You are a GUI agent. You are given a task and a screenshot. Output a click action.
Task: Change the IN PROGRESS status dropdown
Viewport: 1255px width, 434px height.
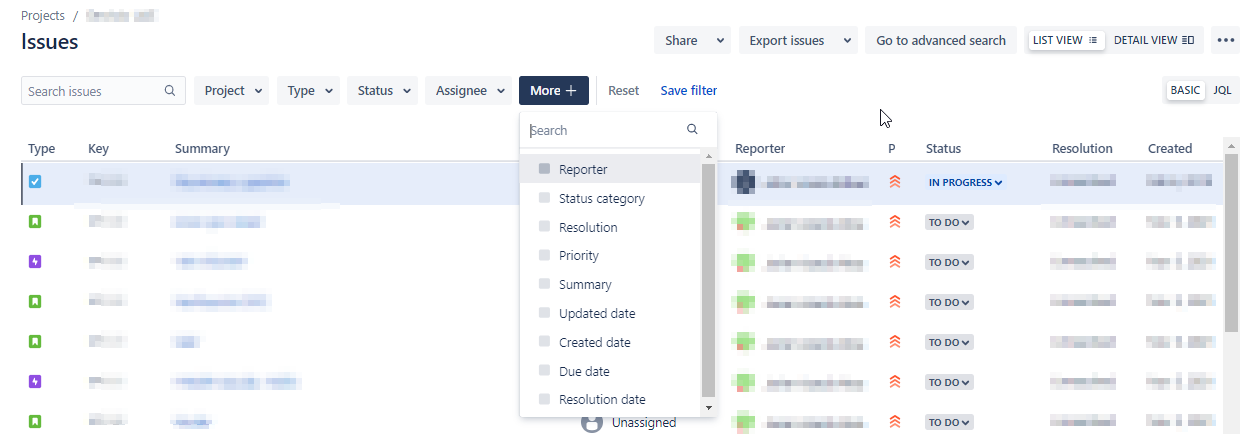tap(966, 183)
